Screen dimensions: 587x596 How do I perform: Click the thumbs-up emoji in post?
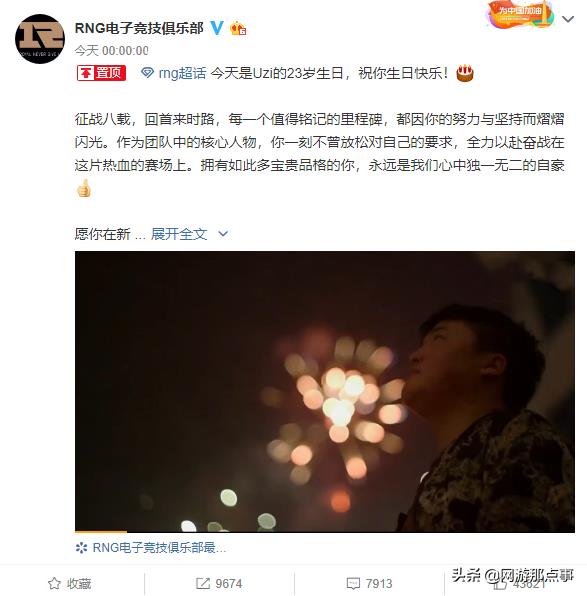[84, 188]
